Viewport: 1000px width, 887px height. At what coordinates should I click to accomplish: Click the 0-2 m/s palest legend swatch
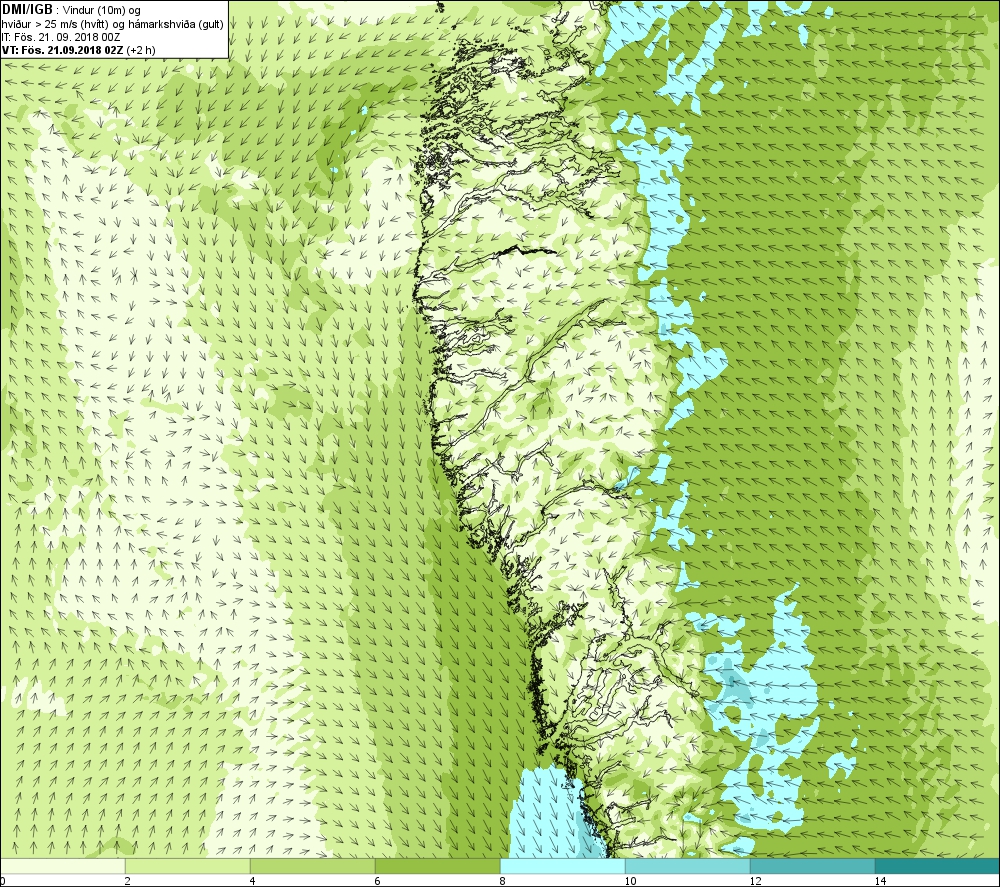tap(62, 866)
